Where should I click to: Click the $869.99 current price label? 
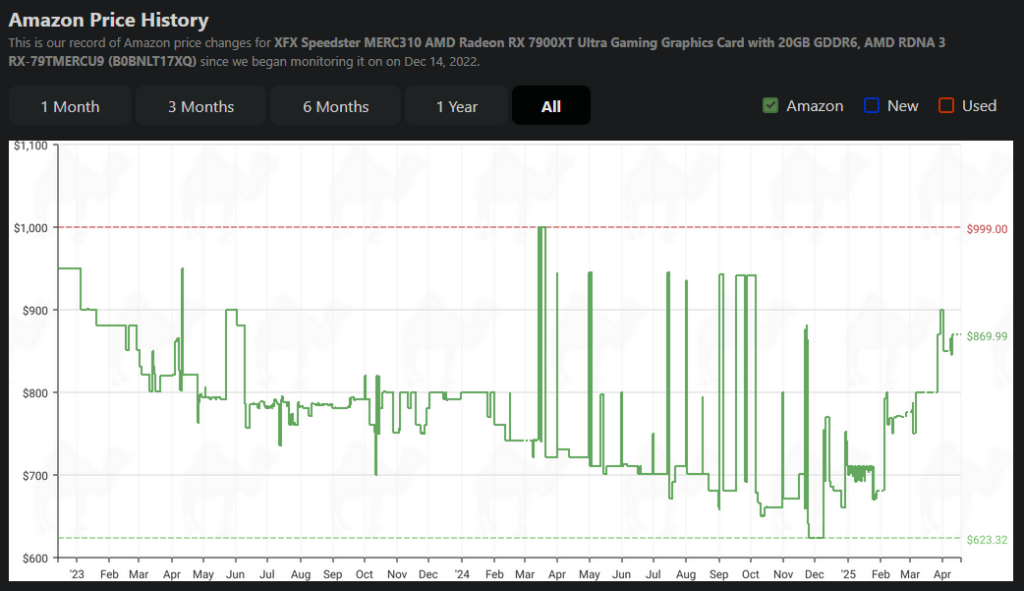pos(987,336)
